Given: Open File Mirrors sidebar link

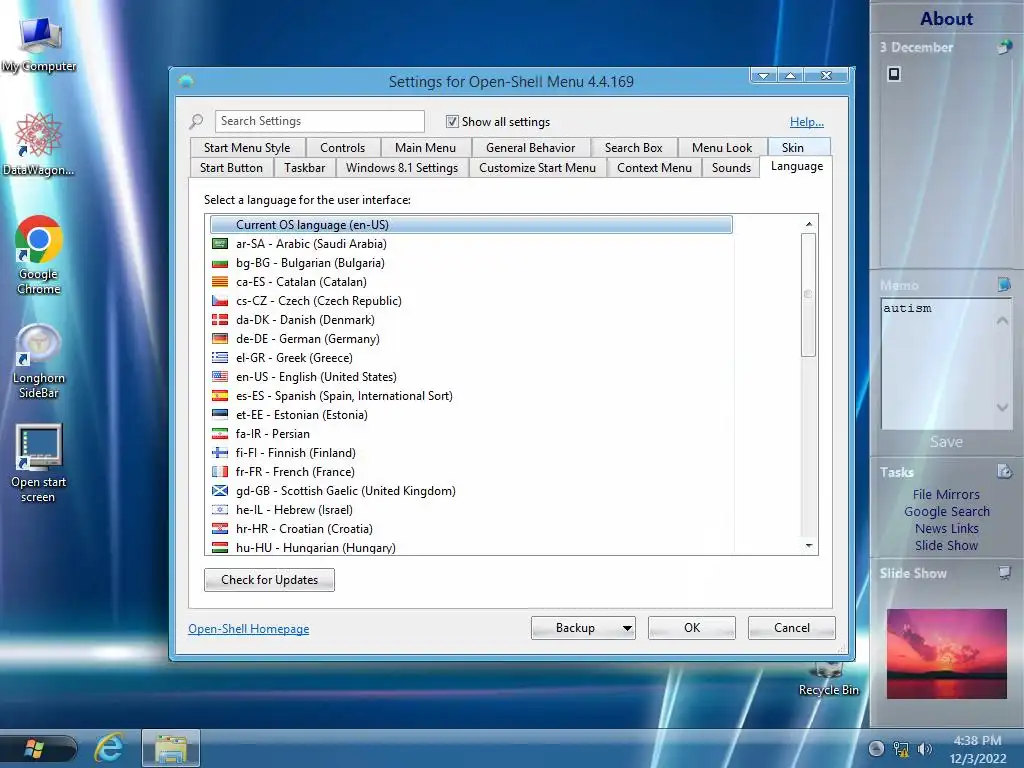Looking at the screenshot, I should click(x=946, y=494).
